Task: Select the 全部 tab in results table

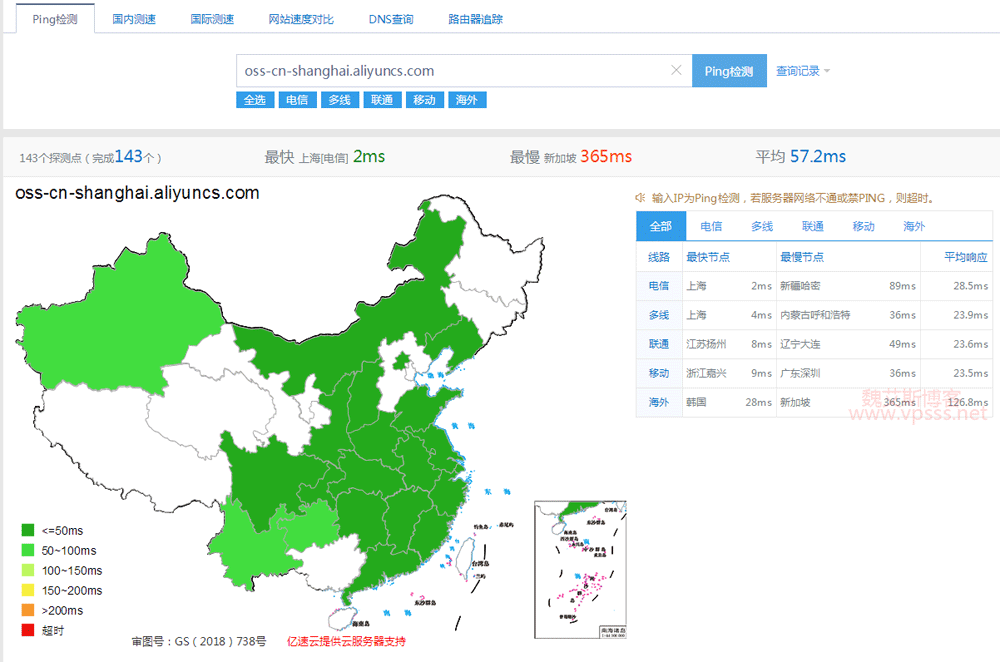Action: [660, 227]
